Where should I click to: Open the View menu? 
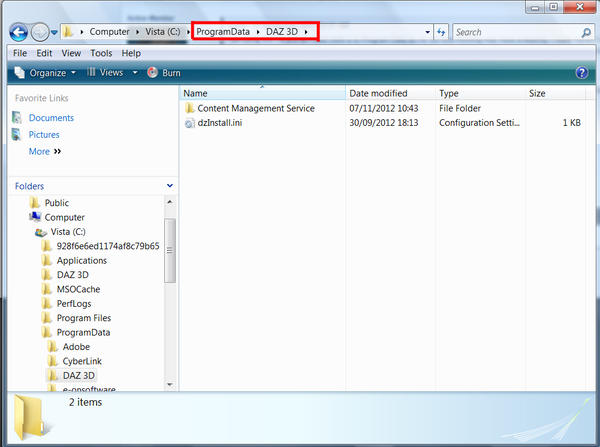coord(71,53)
